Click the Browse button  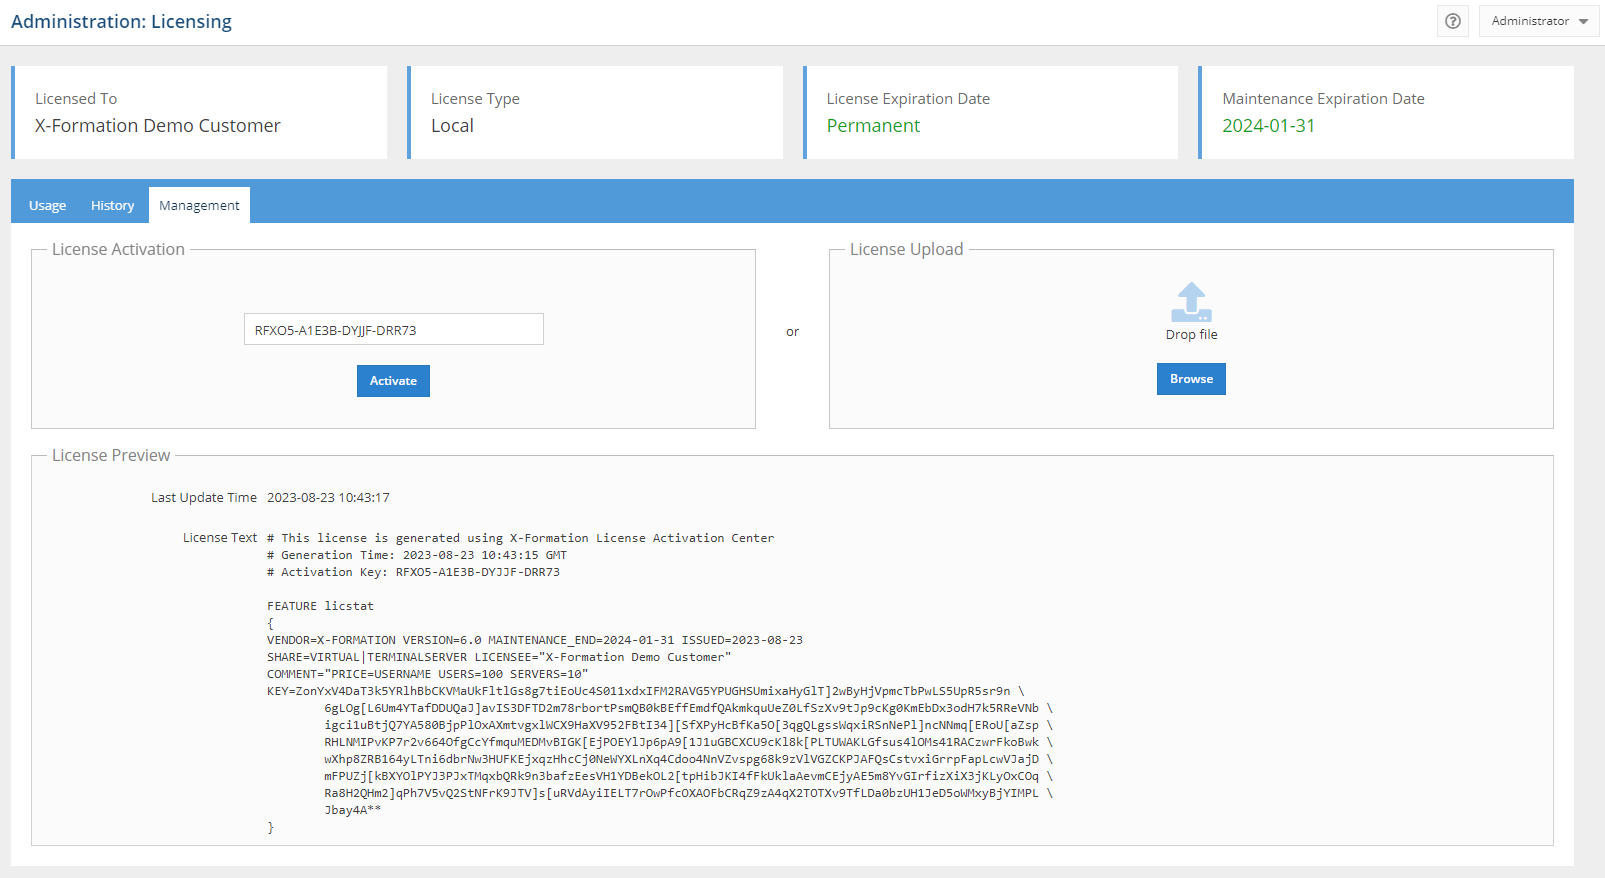1191,379
